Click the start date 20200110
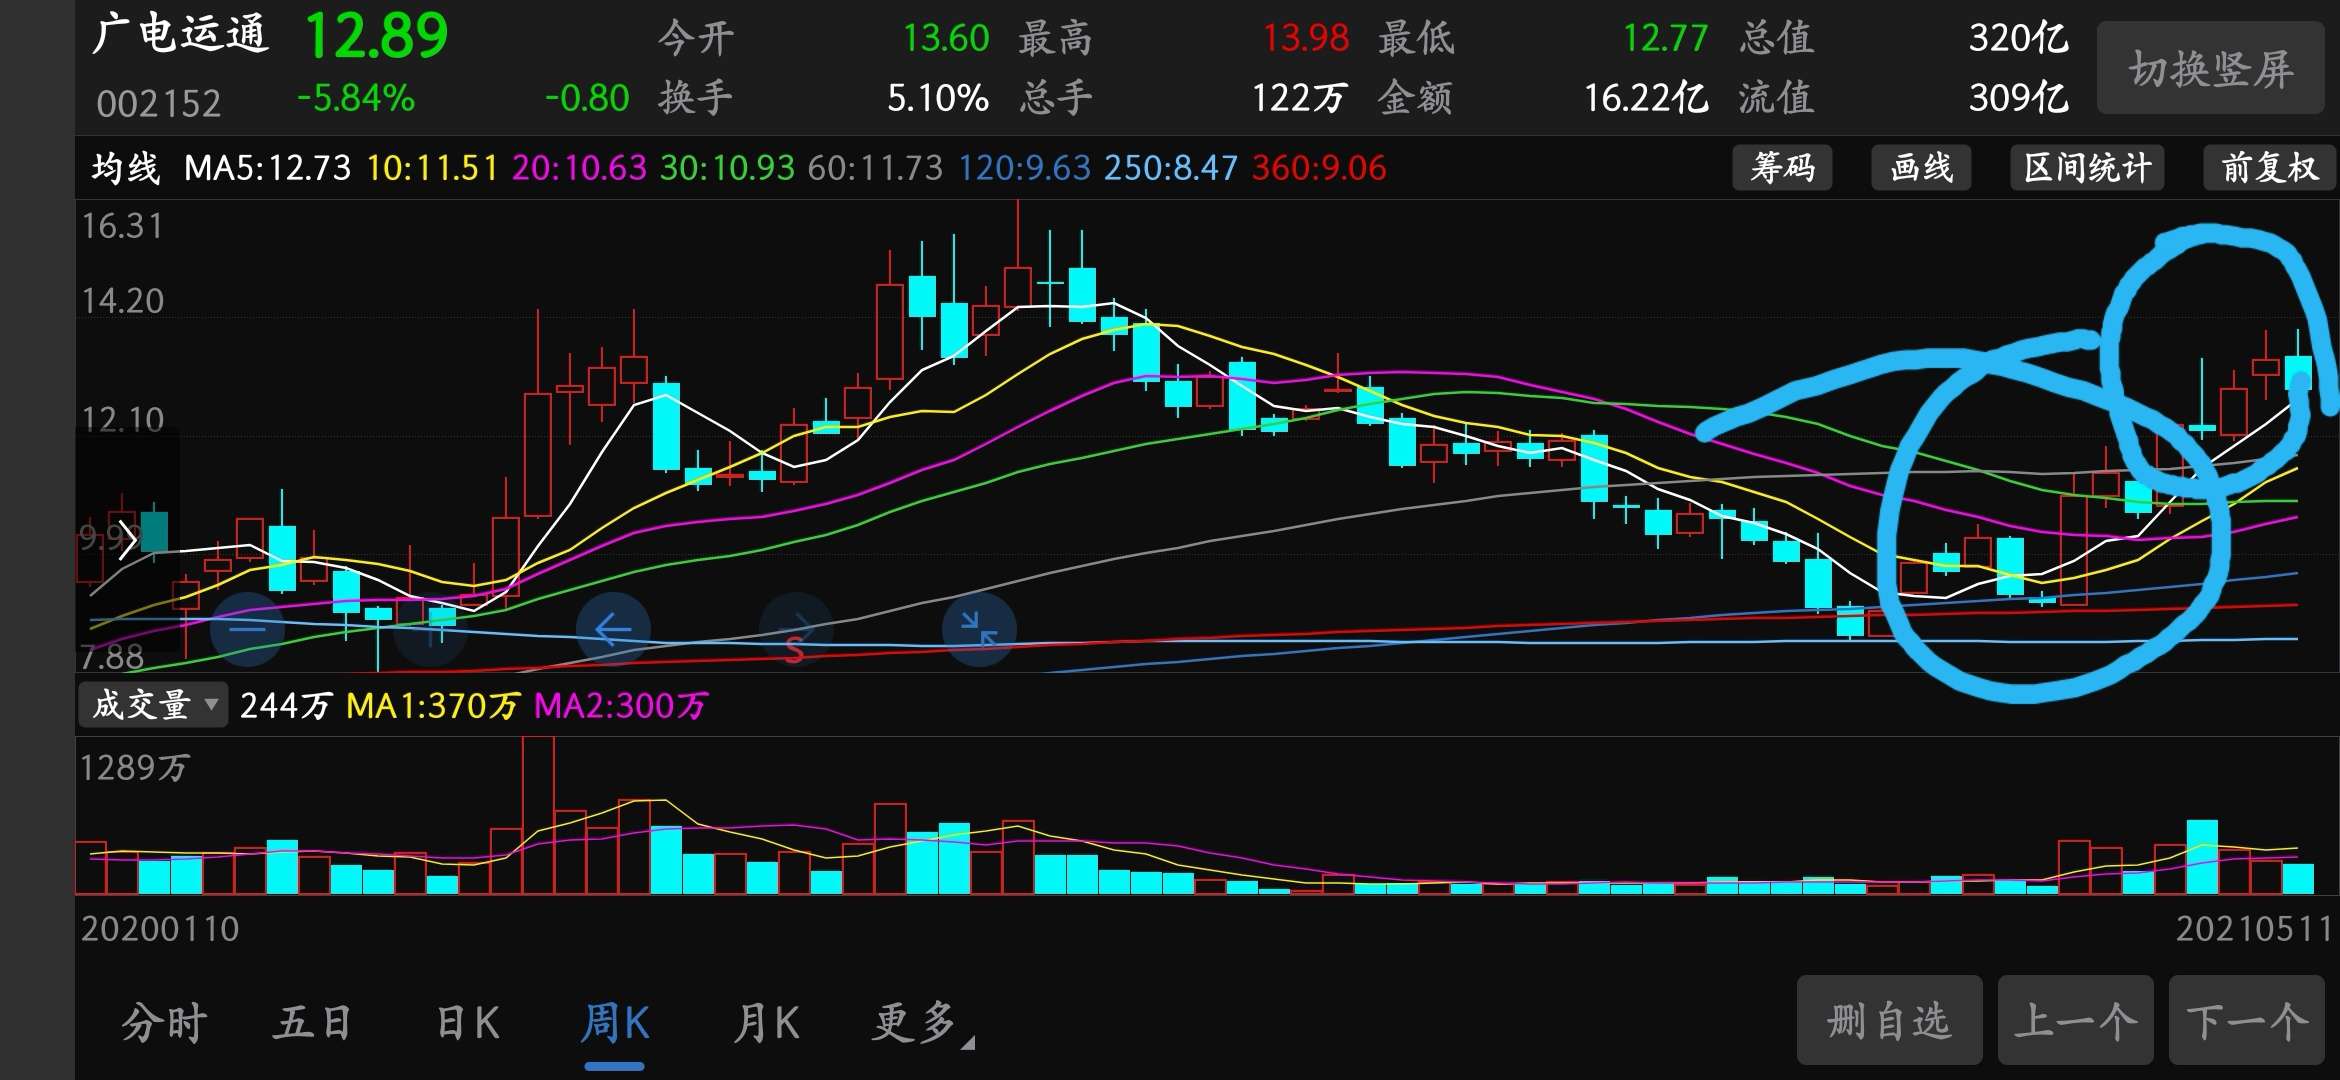Viewport: 2340px width, 1080px height. click(x=160, y=929)
